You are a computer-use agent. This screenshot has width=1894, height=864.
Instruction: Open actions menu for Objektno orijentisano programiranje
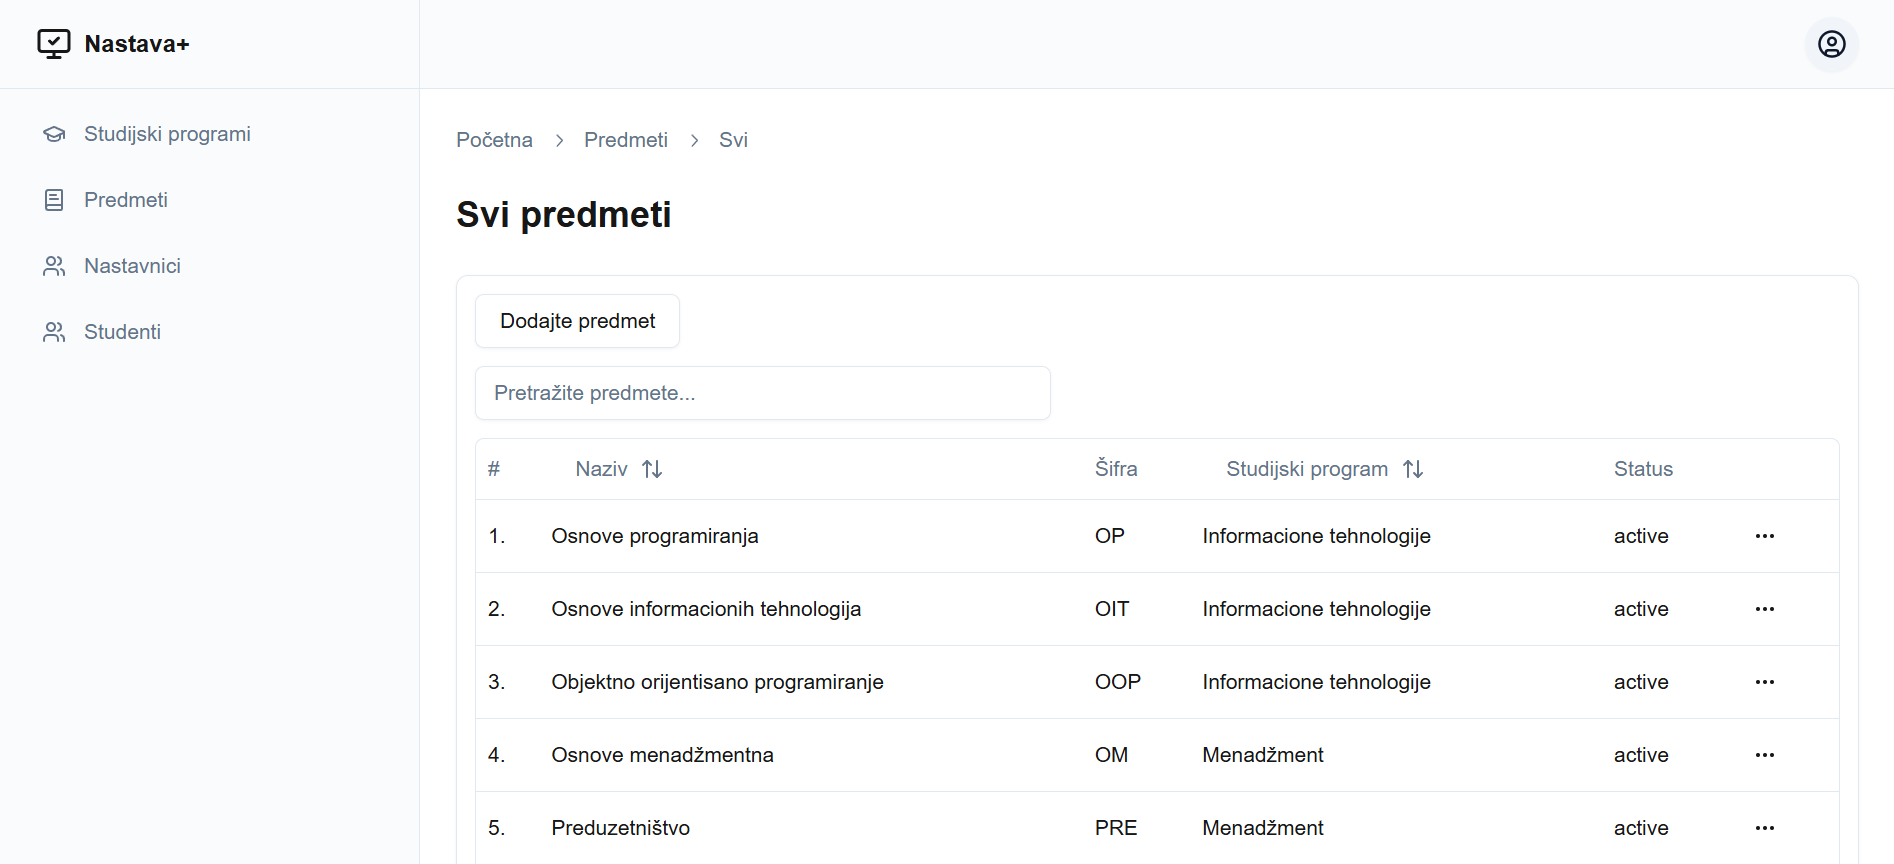1764,682
